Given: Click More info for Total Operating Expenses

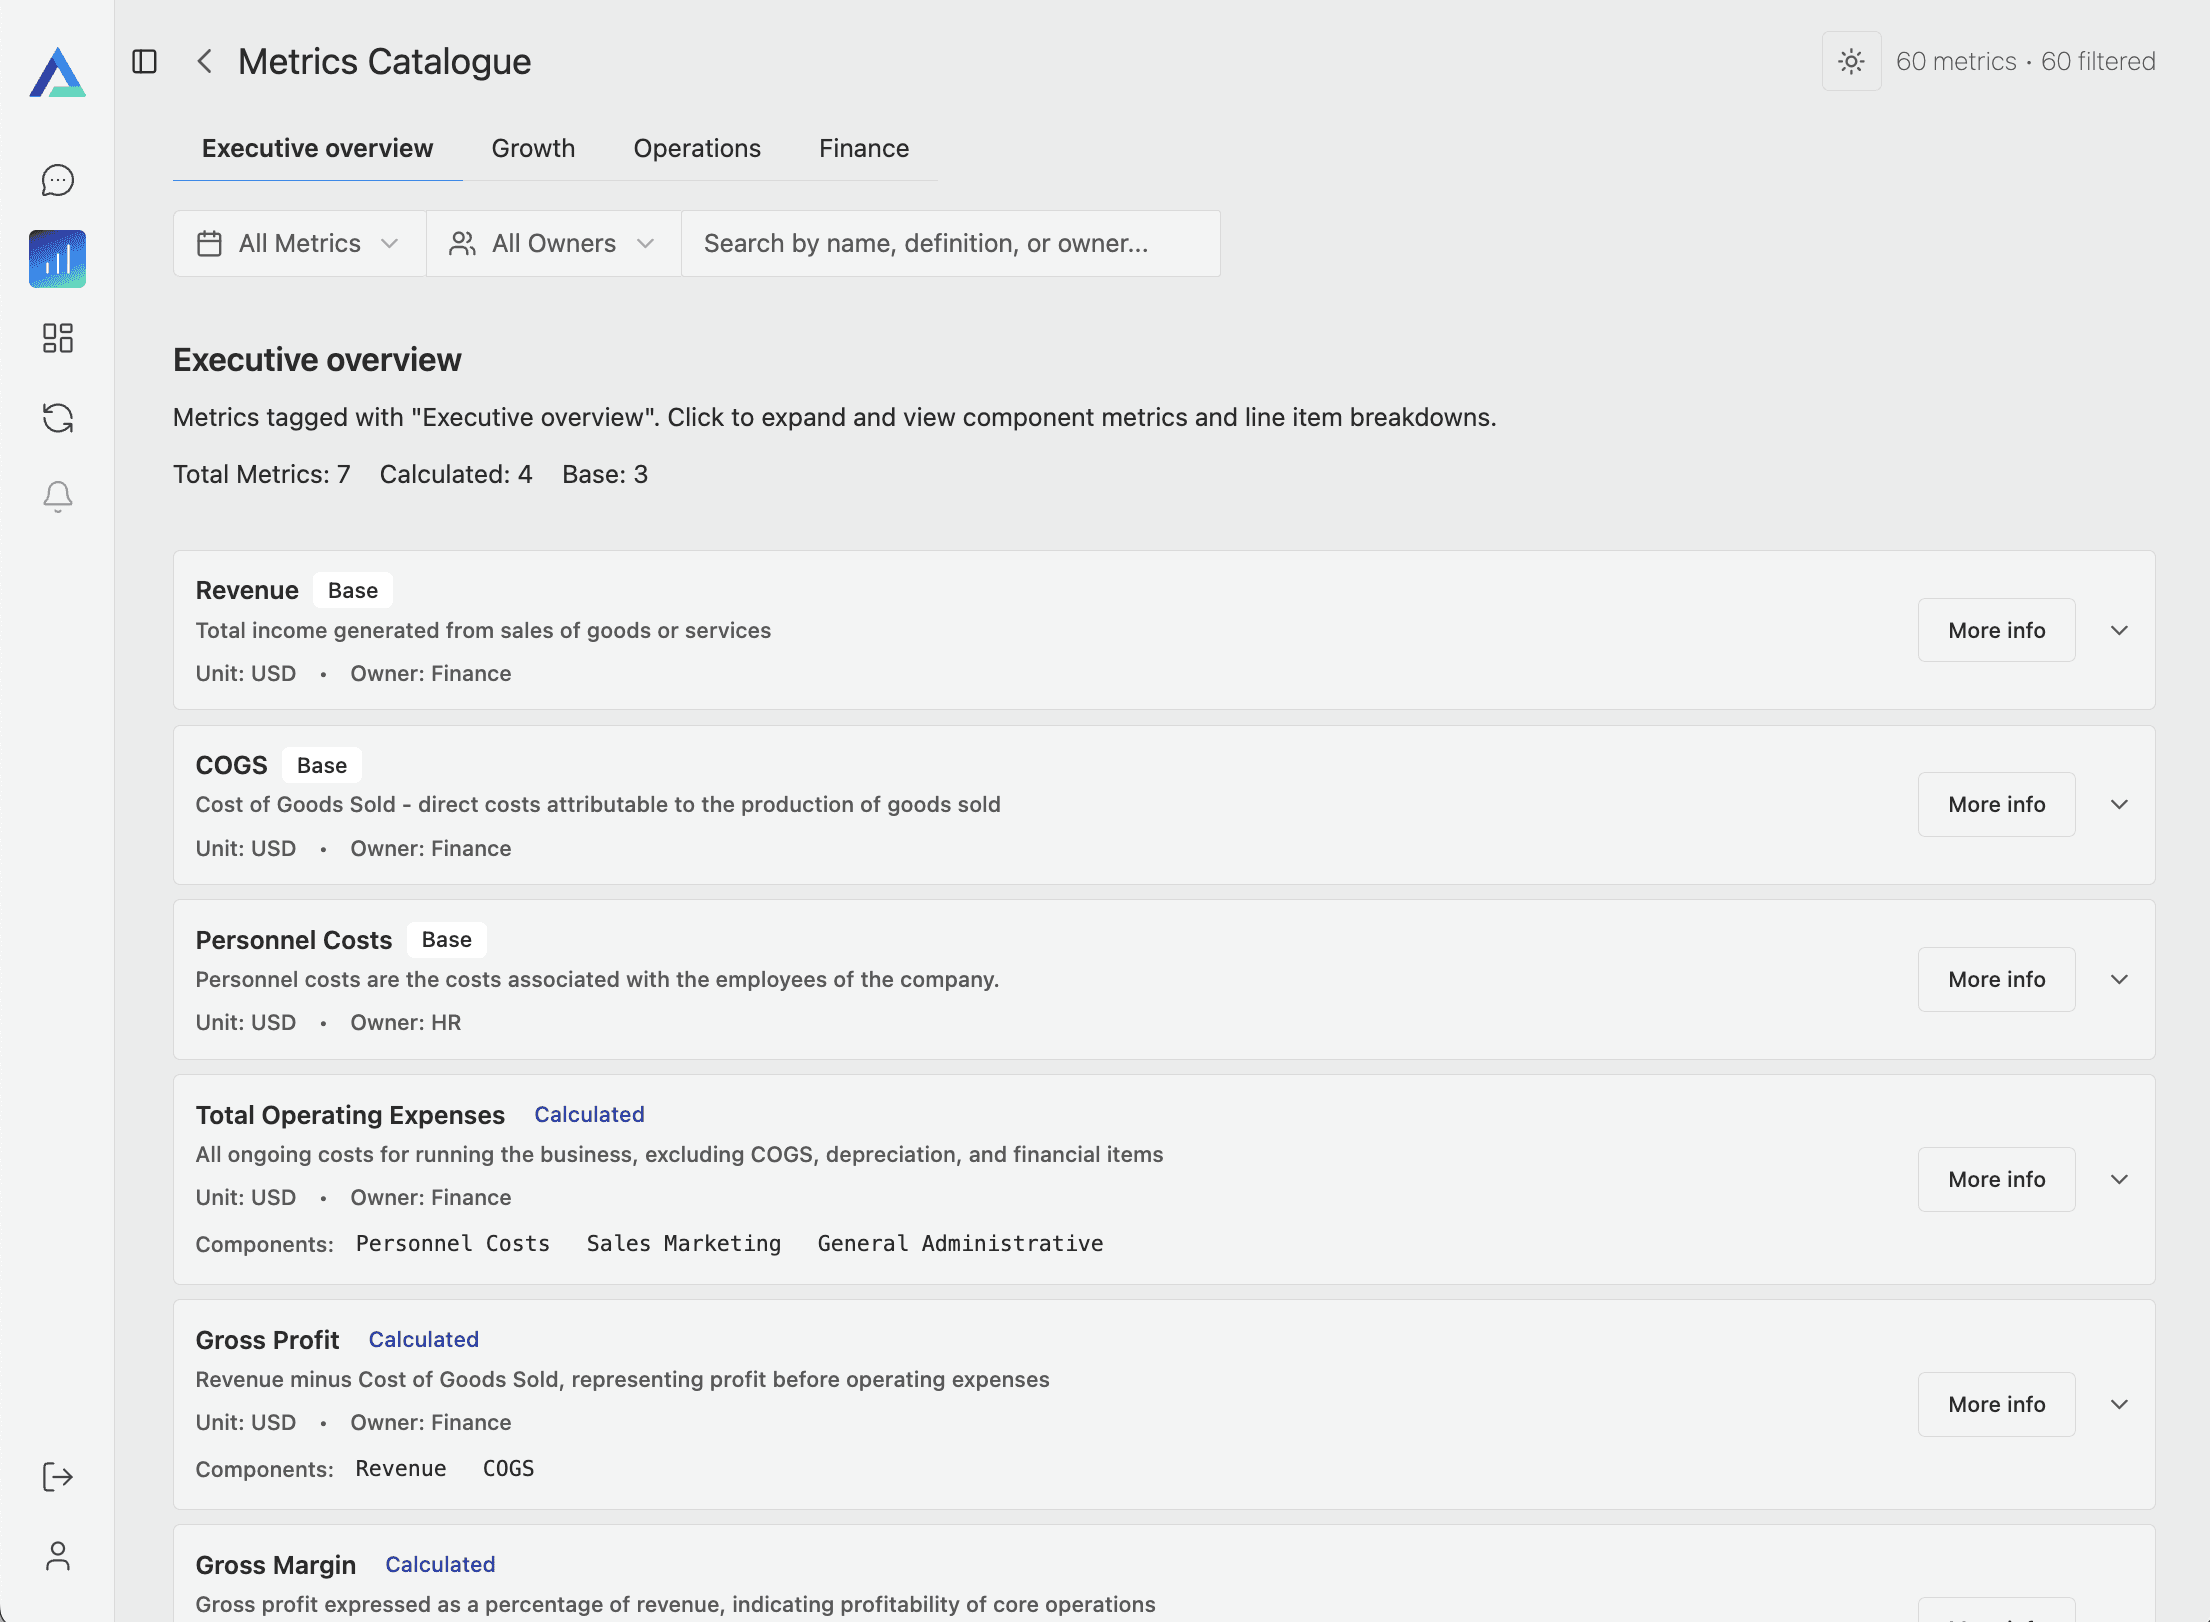Looking at the screenshot, I should coord(1996,1179).
